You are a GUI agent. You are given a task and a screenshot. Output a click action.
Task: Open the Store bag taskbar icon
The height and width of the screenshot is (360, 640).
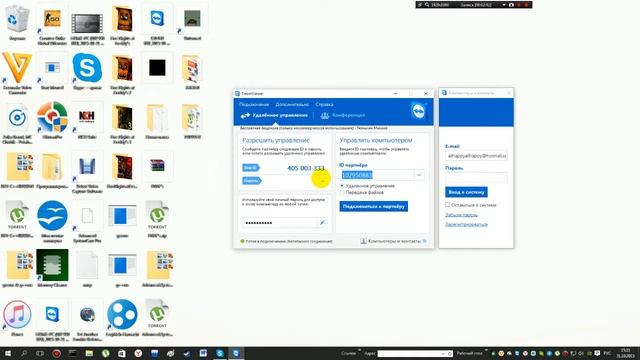click(122, 353)
